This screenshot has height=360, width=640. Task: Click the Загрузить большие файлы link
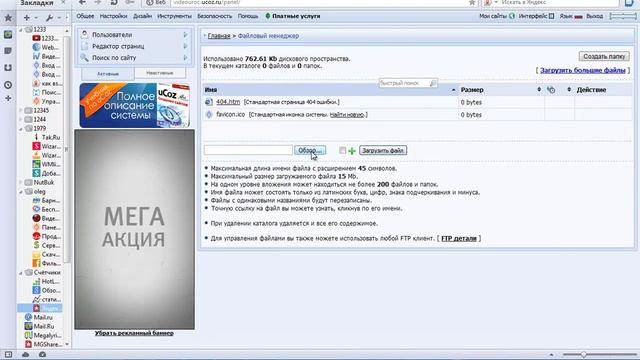pyautogui.click(x=582, y=70)
